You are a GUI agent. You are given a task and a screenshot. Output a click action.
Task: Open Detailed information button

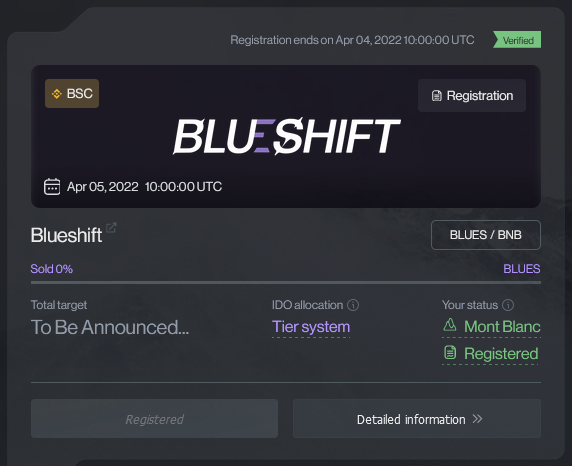(417, 419)
